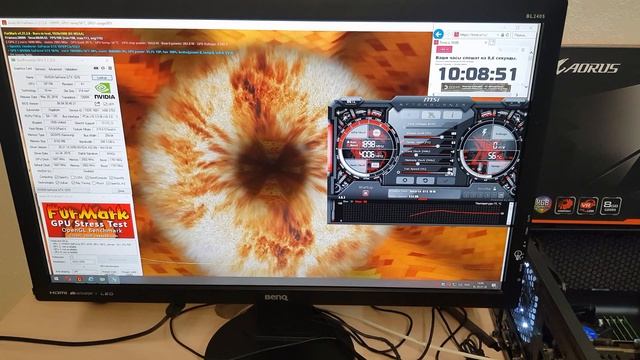Image resolution: width=640 pixels, height=360 pixels.
Task: Adjust the Fan Speed slider in Afterburner
Action: coord(427,172)
